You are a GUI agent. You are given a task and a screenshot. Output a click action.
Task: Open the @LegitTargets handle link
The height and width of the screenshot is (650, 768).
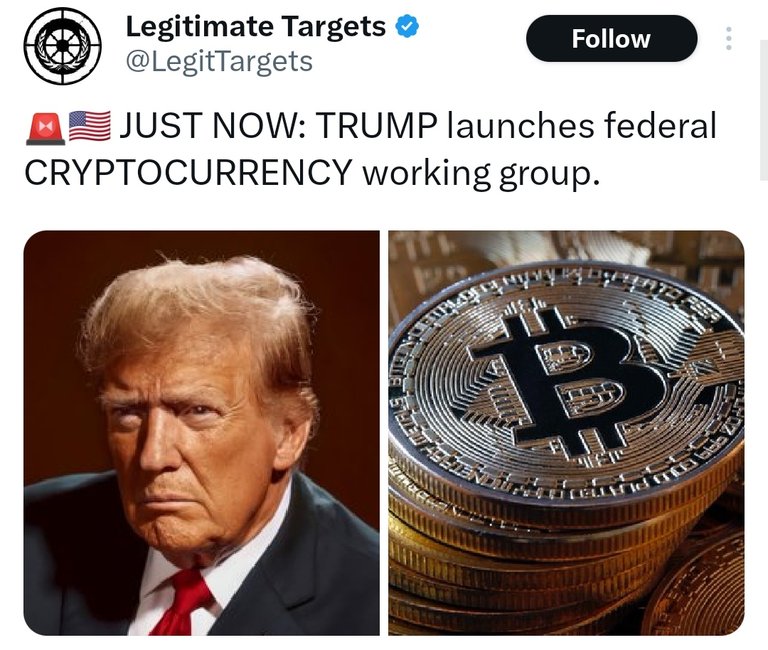[x=219, y=62]
